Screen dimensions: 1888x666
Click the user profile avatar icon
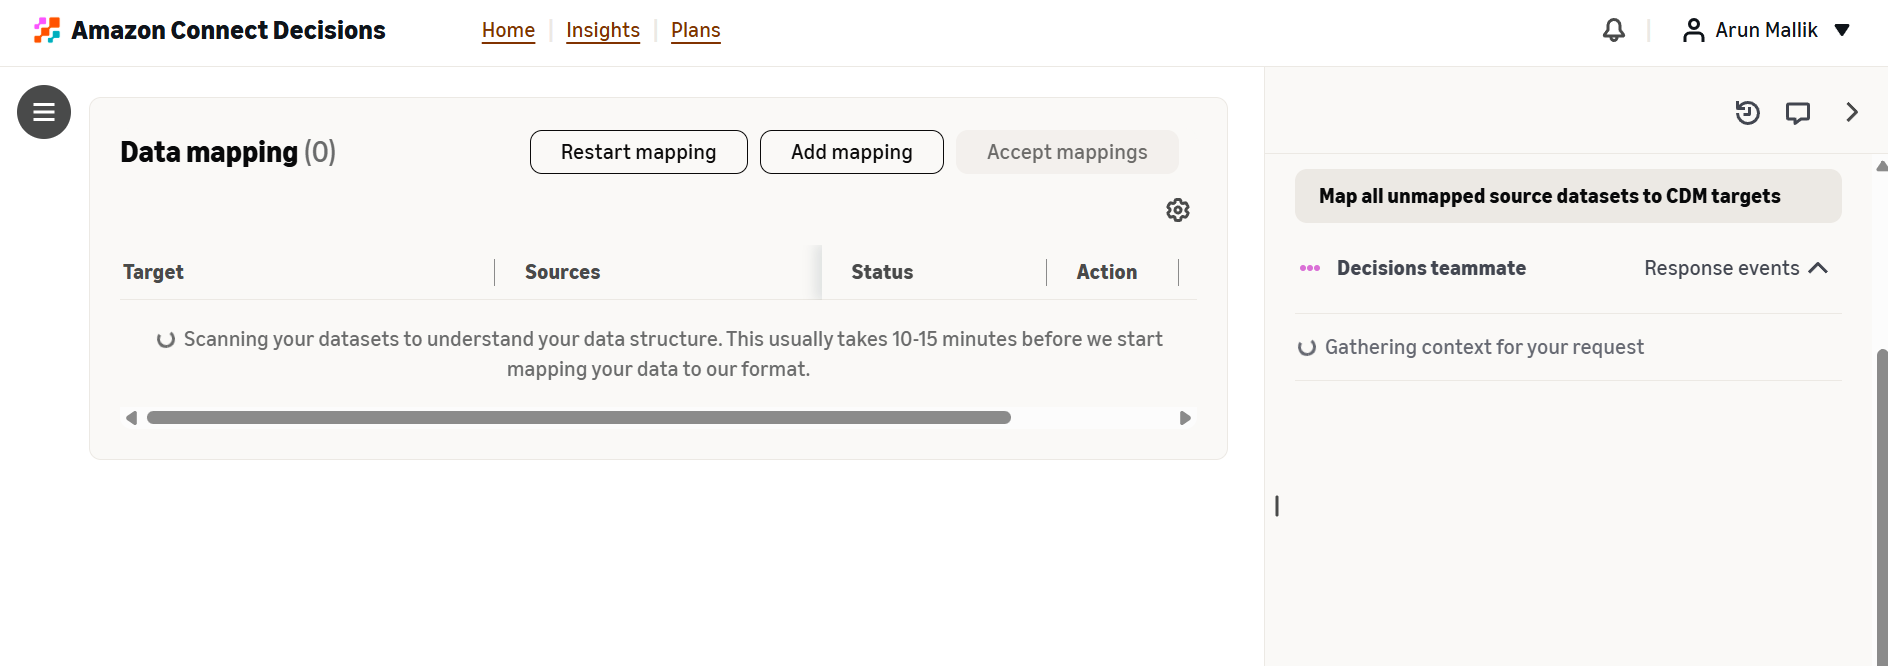1693,30
